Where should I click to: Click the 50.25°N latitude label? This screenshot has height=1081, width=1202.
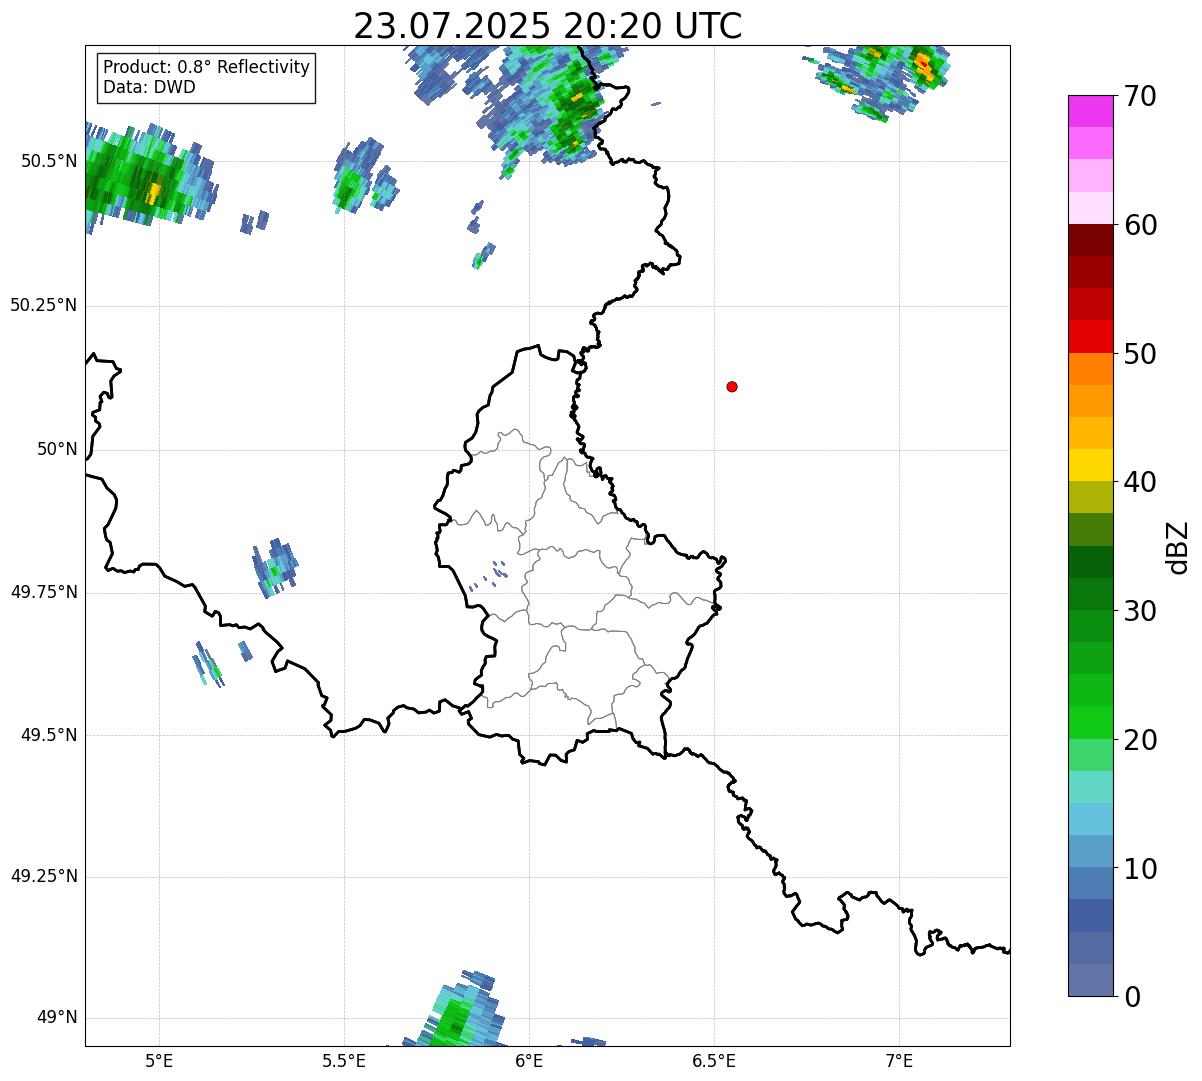pyautogui.click(x=43, y=305)
